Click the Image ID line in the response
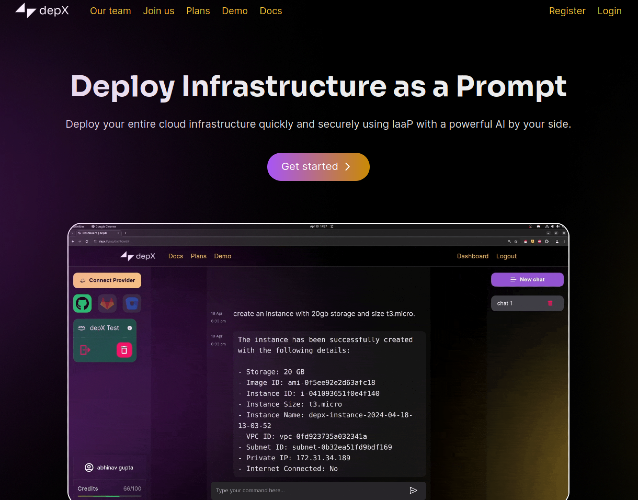The height and width of the screenshot is (500, 638). pyautogui.click(x=307, y=383)
